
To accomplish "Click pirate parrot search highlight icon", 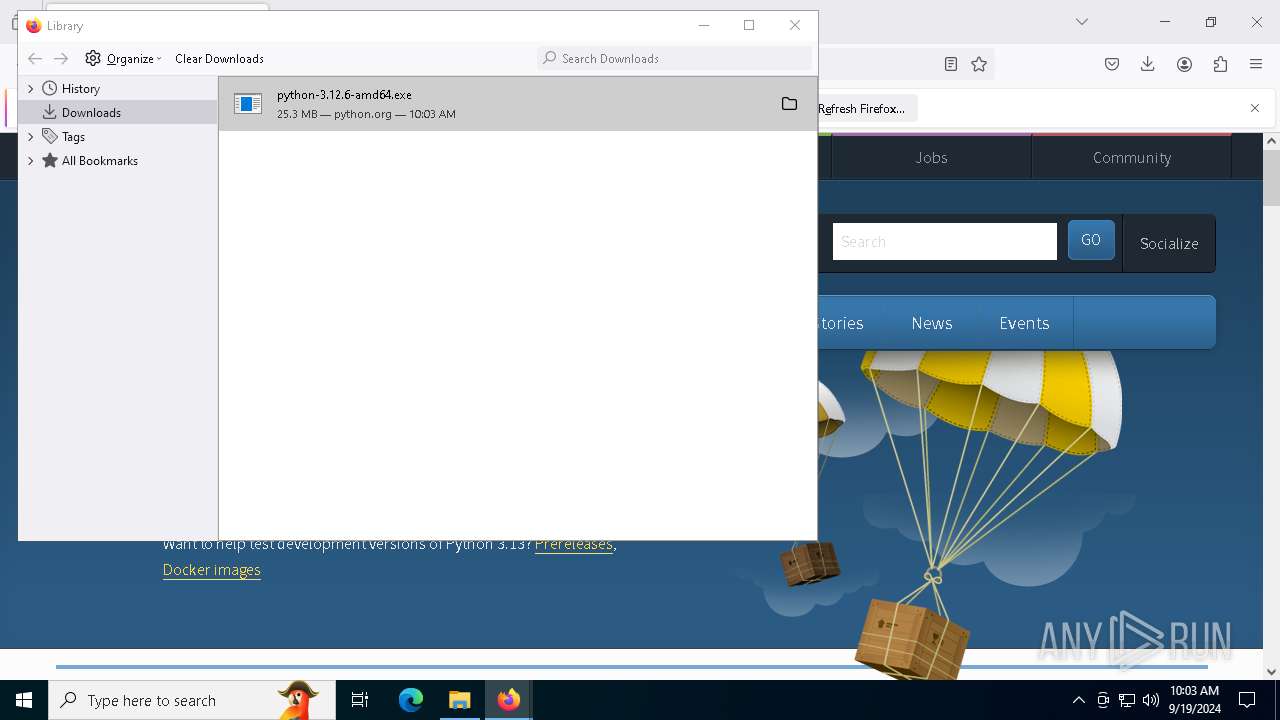I will [x=297, y=699].
